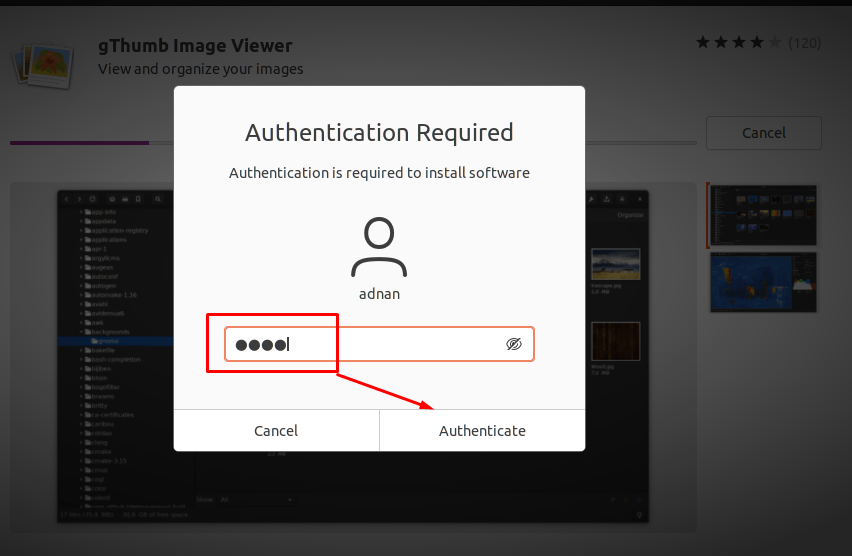Image resolution: width=852 pixels, height=556 pixels.
Task: Click the 'Authentication Required' heading
Action: point(379,133)
